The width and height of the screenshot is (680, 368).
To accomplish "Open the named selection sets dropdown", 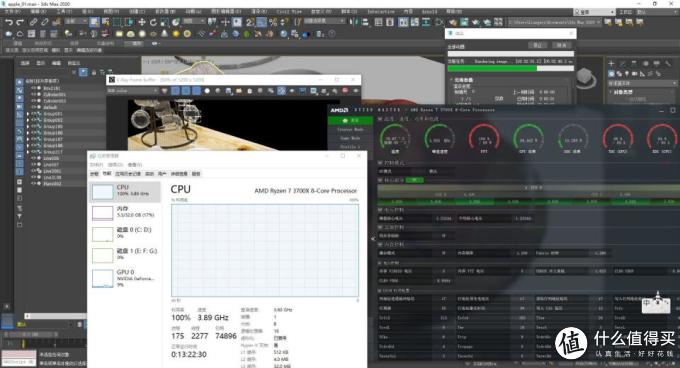I will click(x=324, y=21).
